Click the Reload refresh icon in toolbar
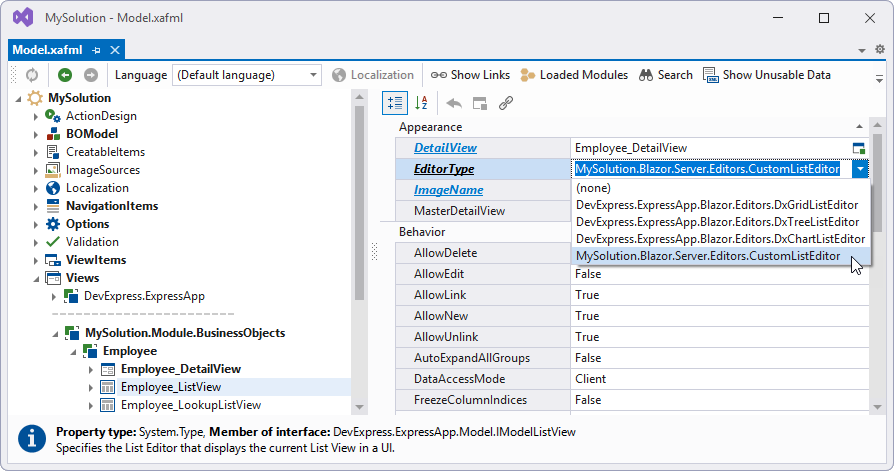The height and width of the screenshot is (471, 894). click(x=32, y=75)
